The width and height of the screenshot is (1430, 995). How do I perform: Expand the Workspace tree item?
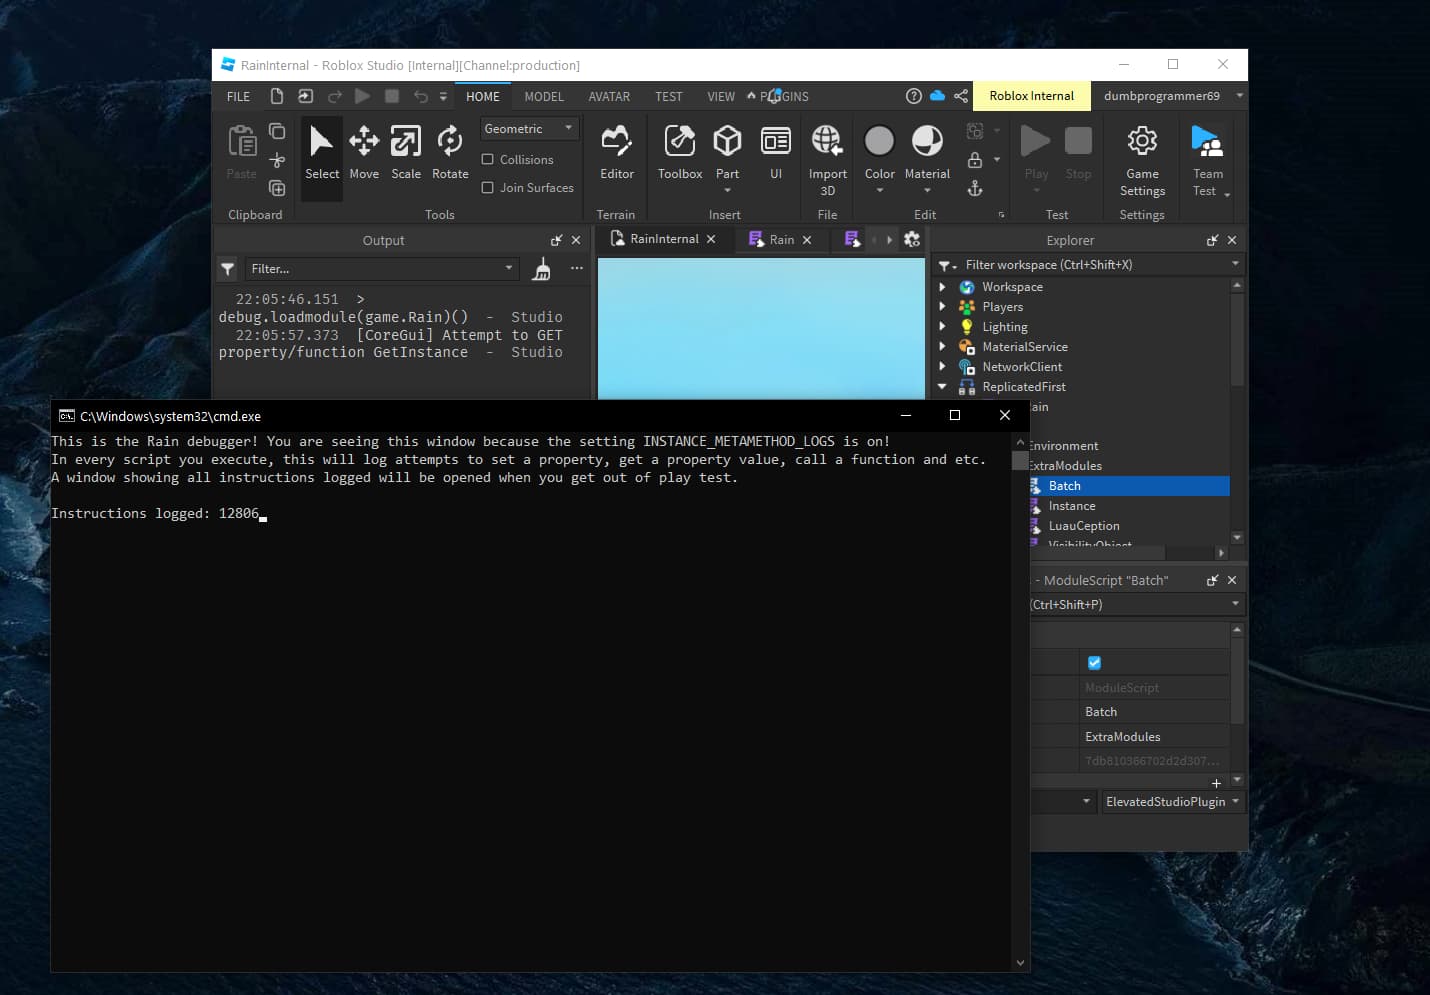tap(943, 287)
